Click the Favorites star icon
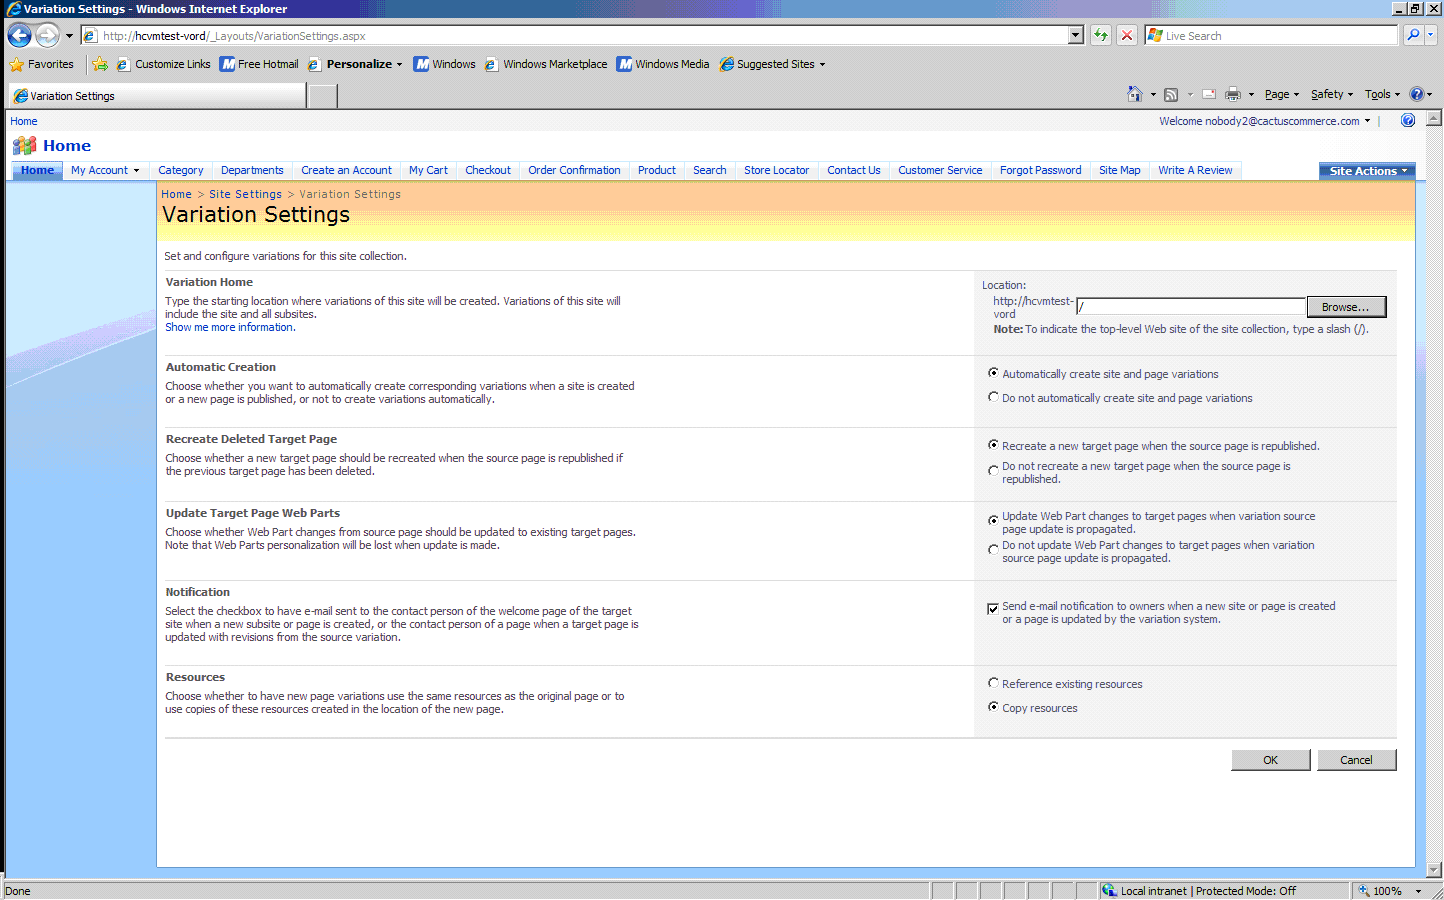Screen dimensions: 1444x900 (17, 64)
